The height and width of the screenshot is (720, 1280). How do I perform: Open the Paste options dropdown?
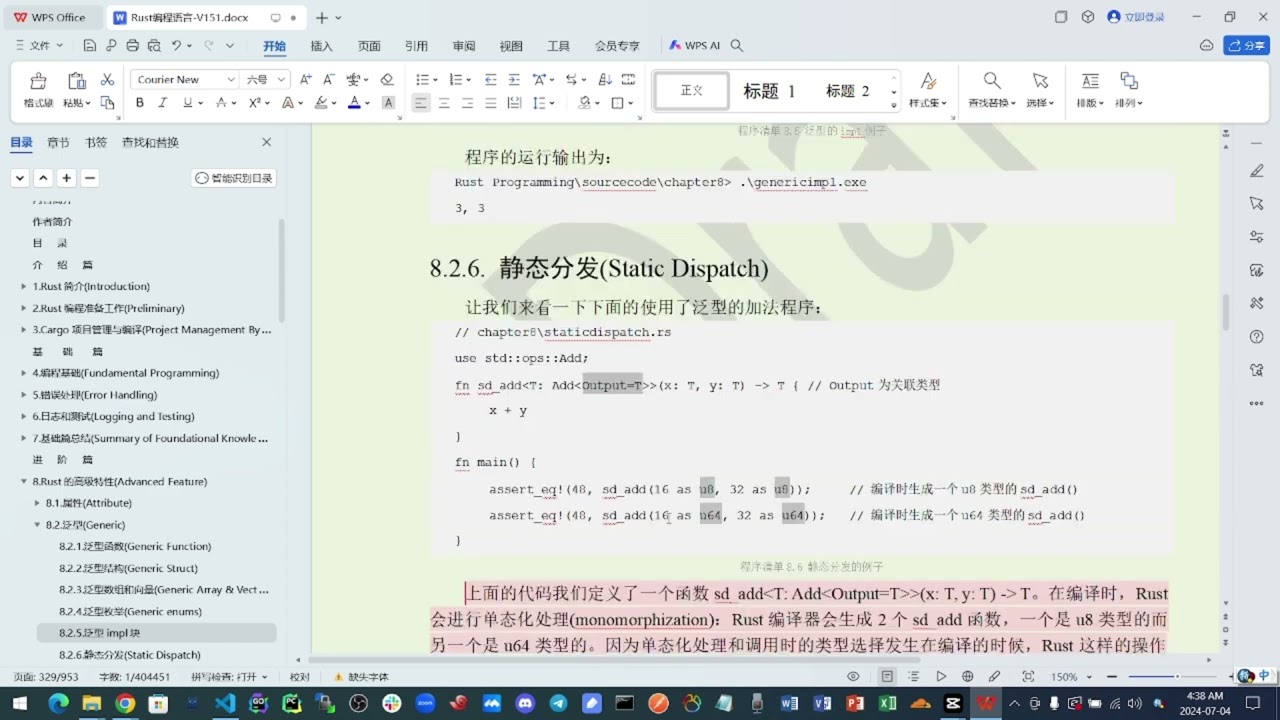(87, 103)
